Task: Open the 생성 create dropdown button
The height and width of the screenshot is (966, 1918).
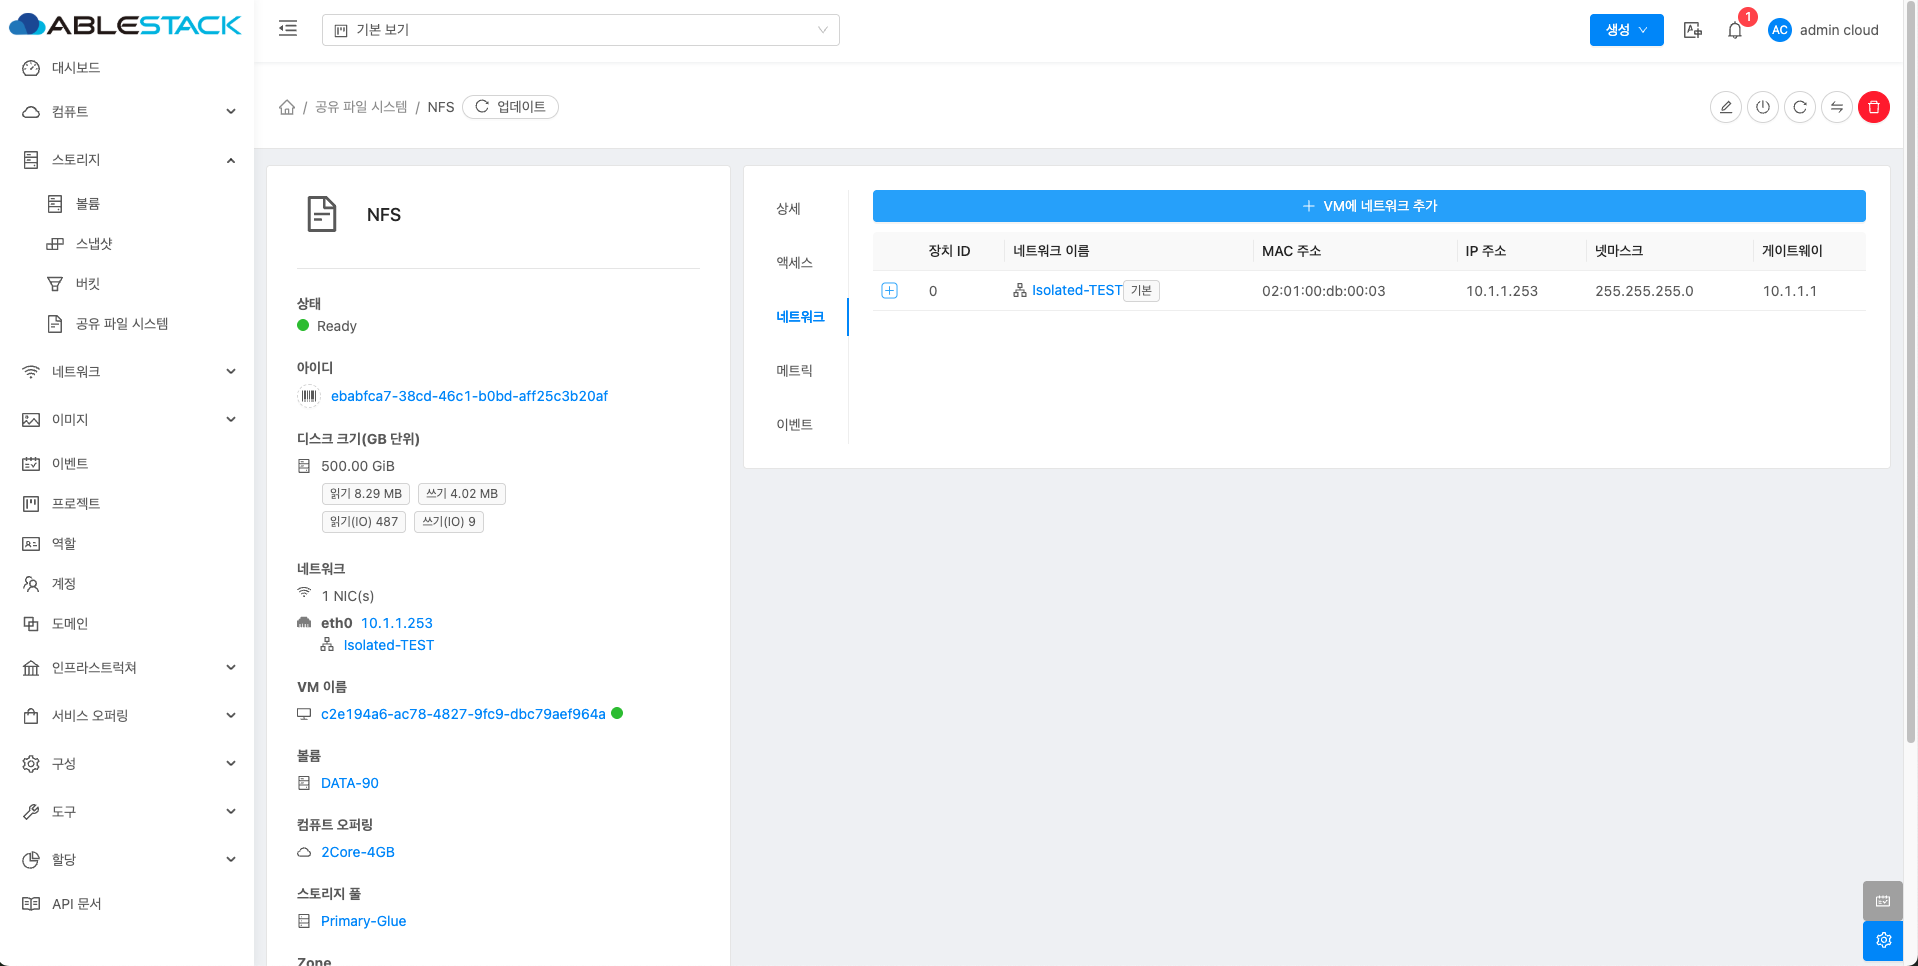Action: pyautogui.click(x=1626, y=30)
